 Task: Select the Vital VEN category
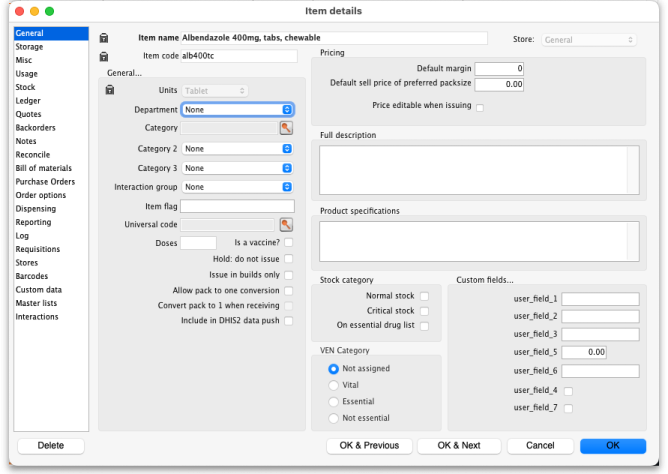[x=334, y=384]
